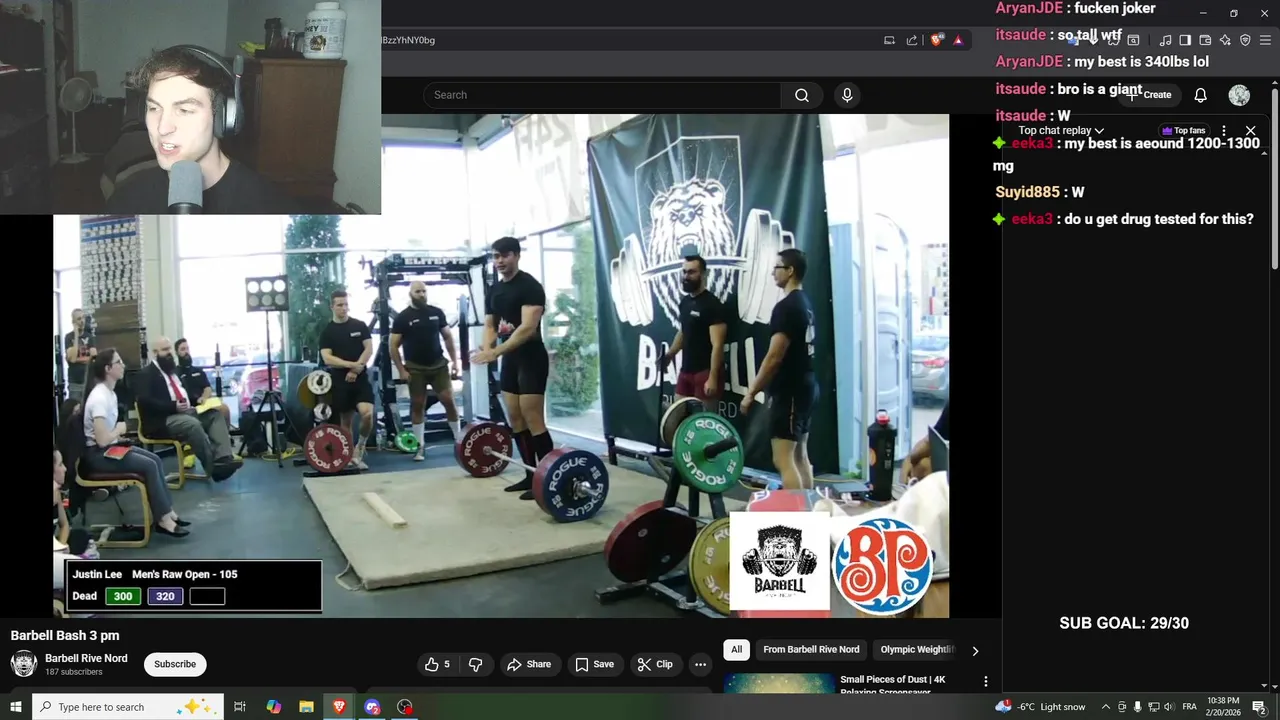Open Brave VPN shield icon

(1245, 40)
